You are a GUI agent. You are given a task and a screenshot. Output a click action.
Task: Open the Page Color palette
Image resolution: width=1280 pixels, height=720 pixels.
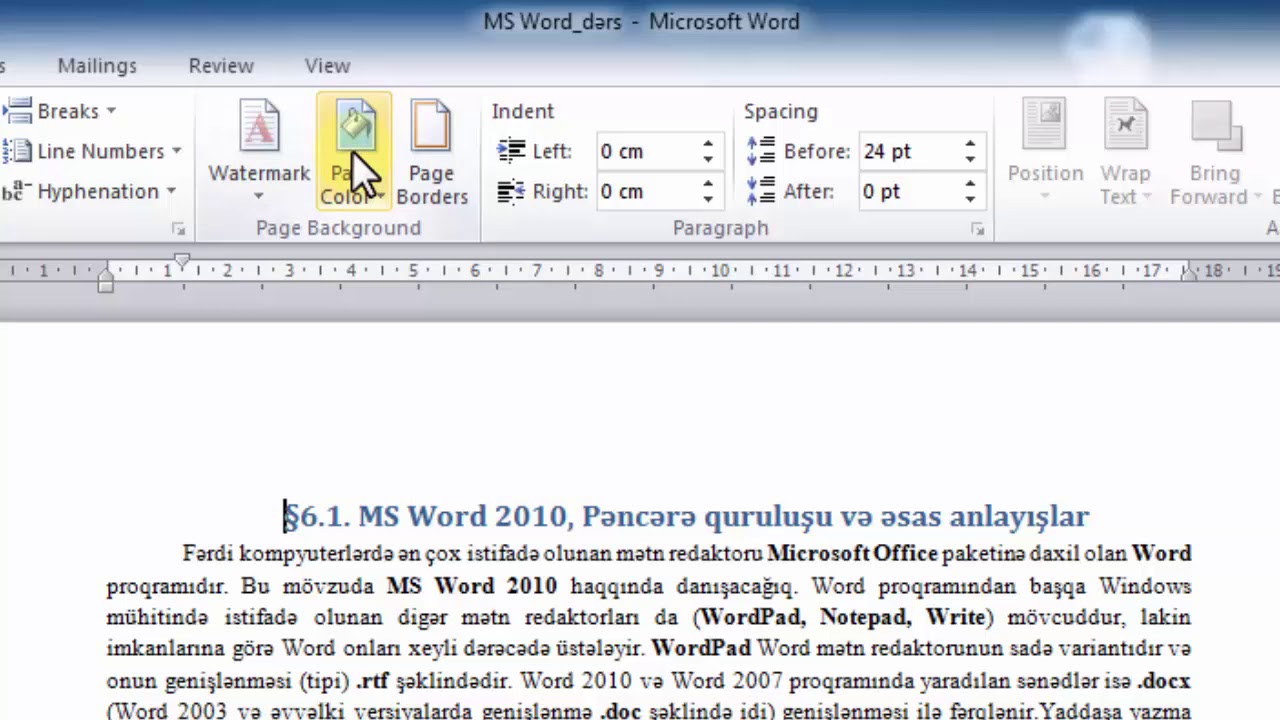click(353, 152)
